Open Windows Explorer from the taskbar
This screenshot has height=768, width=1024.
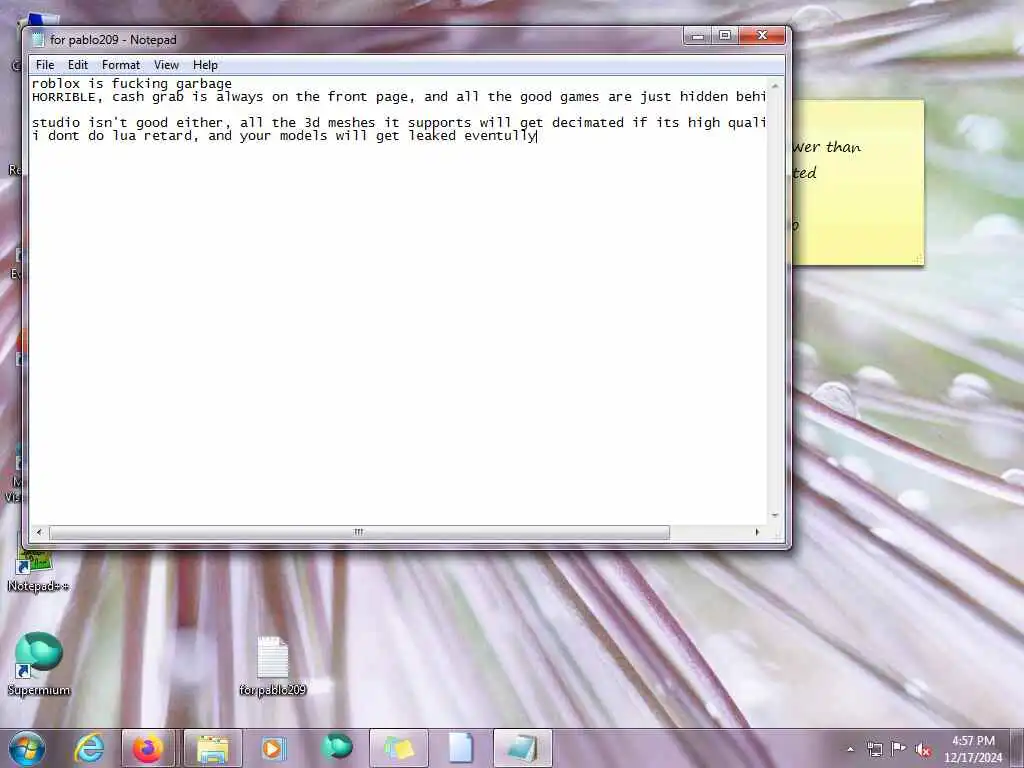213,748
